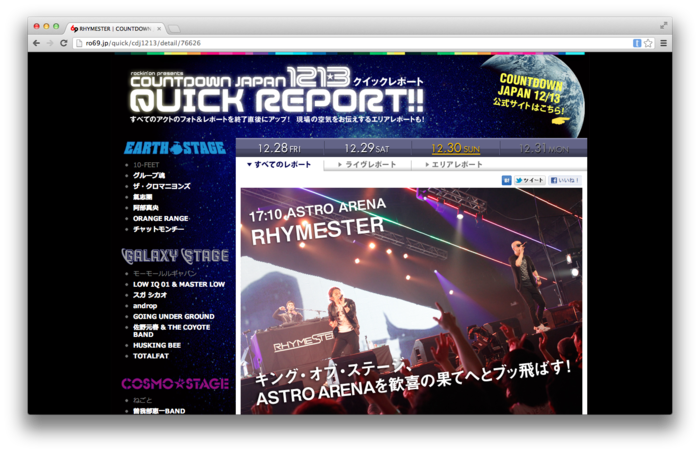Open the 曽我部恵一BAND report link
The image size is (700, 453).
click(x=159, y=411)
